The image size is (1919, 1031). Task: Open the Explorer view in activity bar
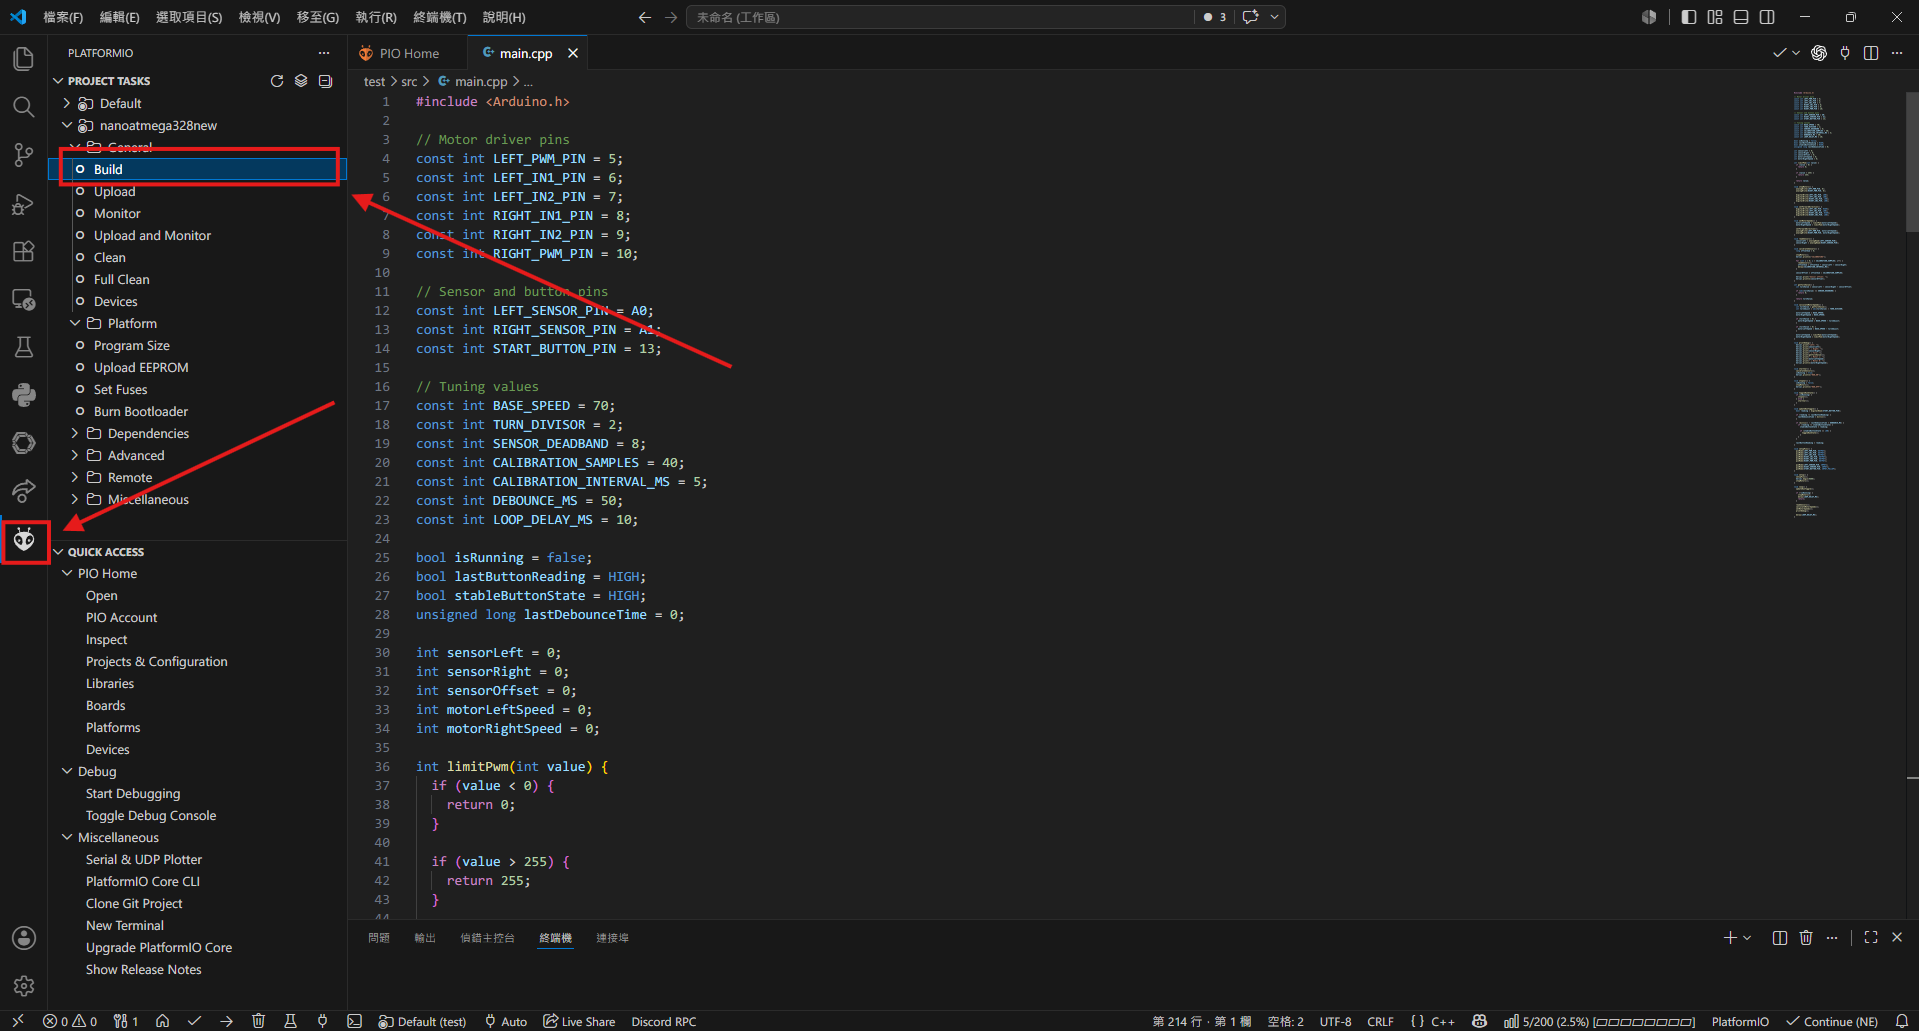click(x=24, y=59)
